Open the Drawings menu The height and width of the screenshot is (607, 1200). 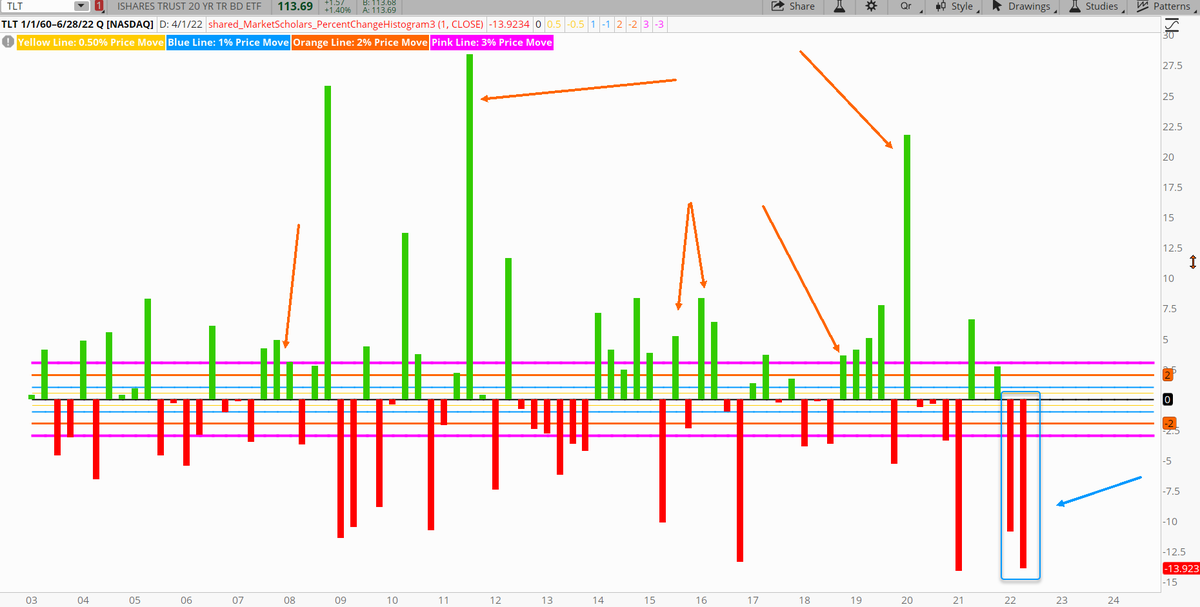click(1025, 6)
